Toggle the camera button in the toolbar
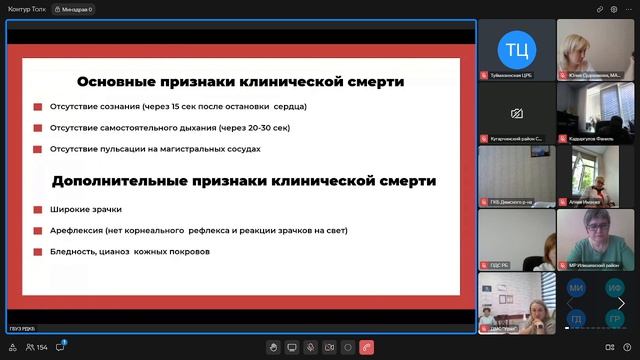The width and height of the screenshot is (640, 360). click(329, 347)
